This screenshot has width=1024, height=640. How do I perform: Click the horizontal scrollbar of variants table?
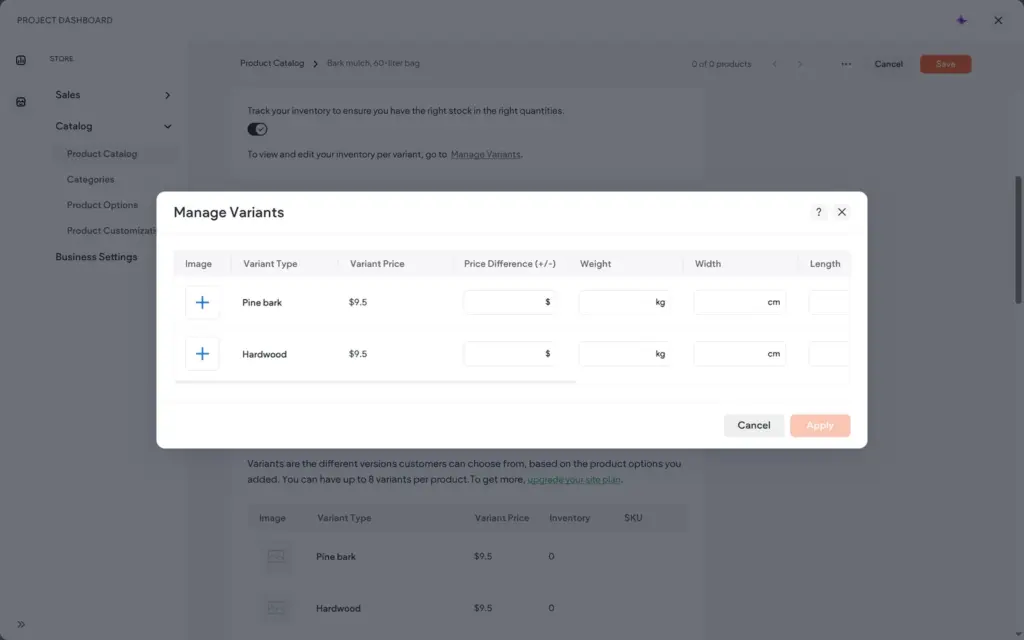(x=376, y=382)
